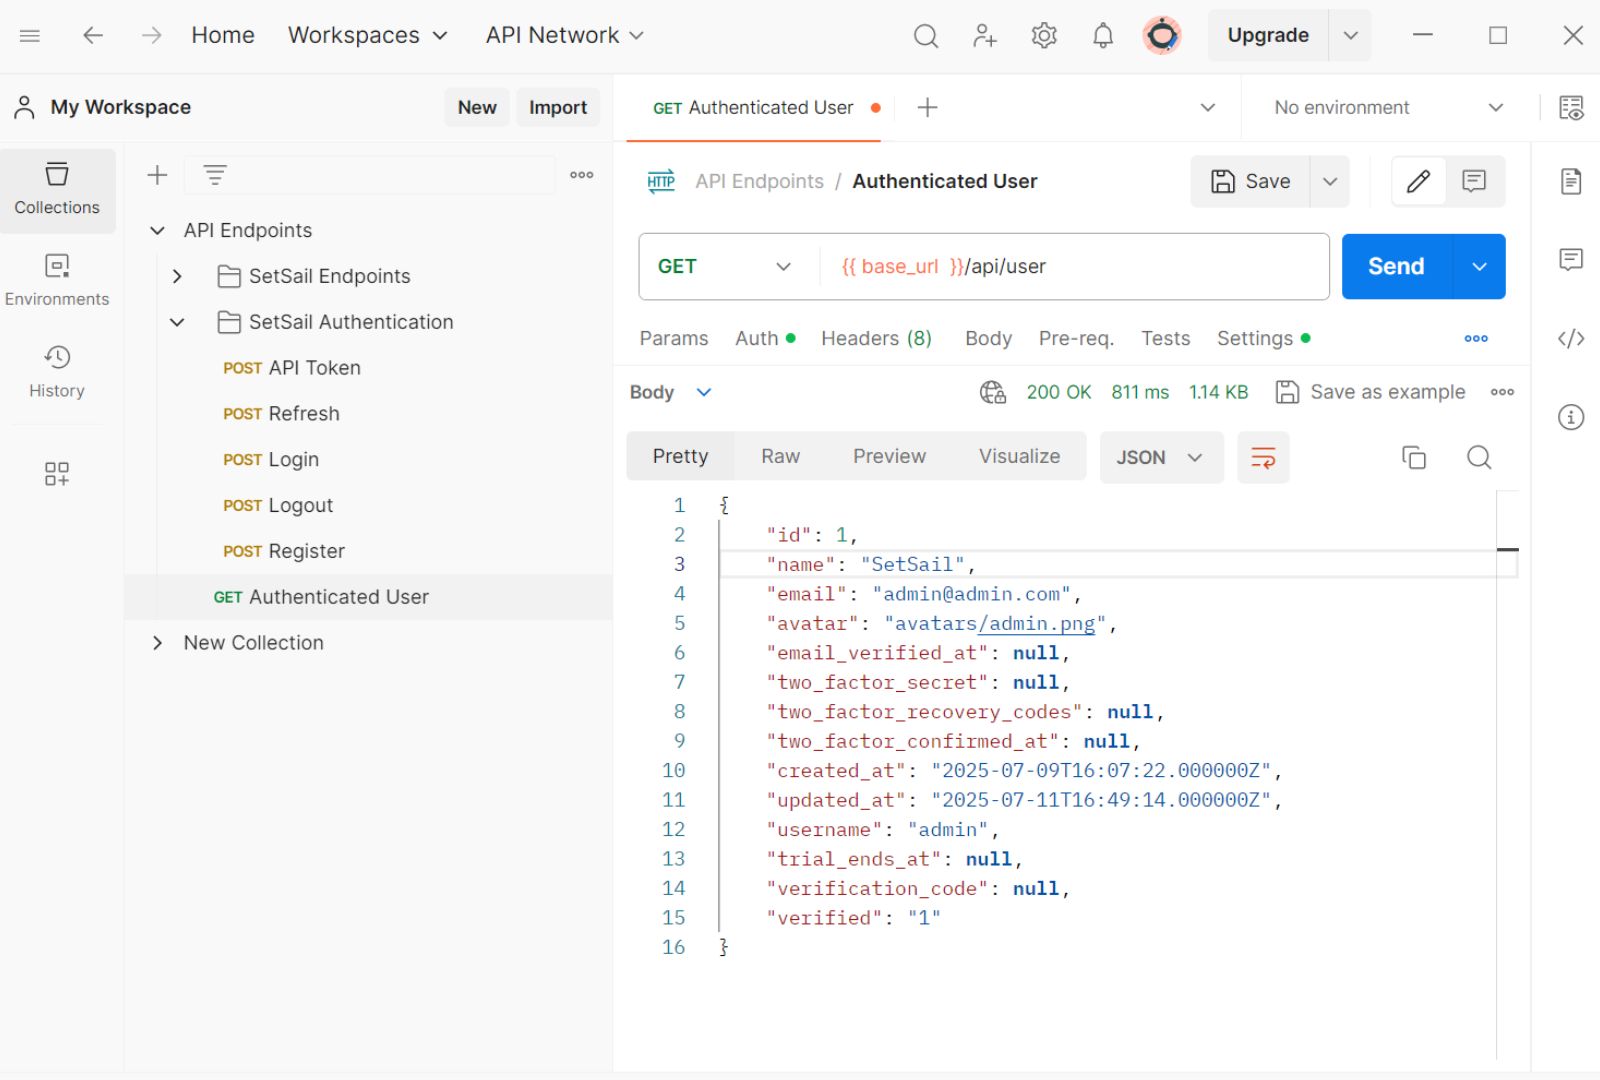This screenshot has height=1080, width=1600.
Task: Open the collections filter icon
Action: (x=215, y=175)
